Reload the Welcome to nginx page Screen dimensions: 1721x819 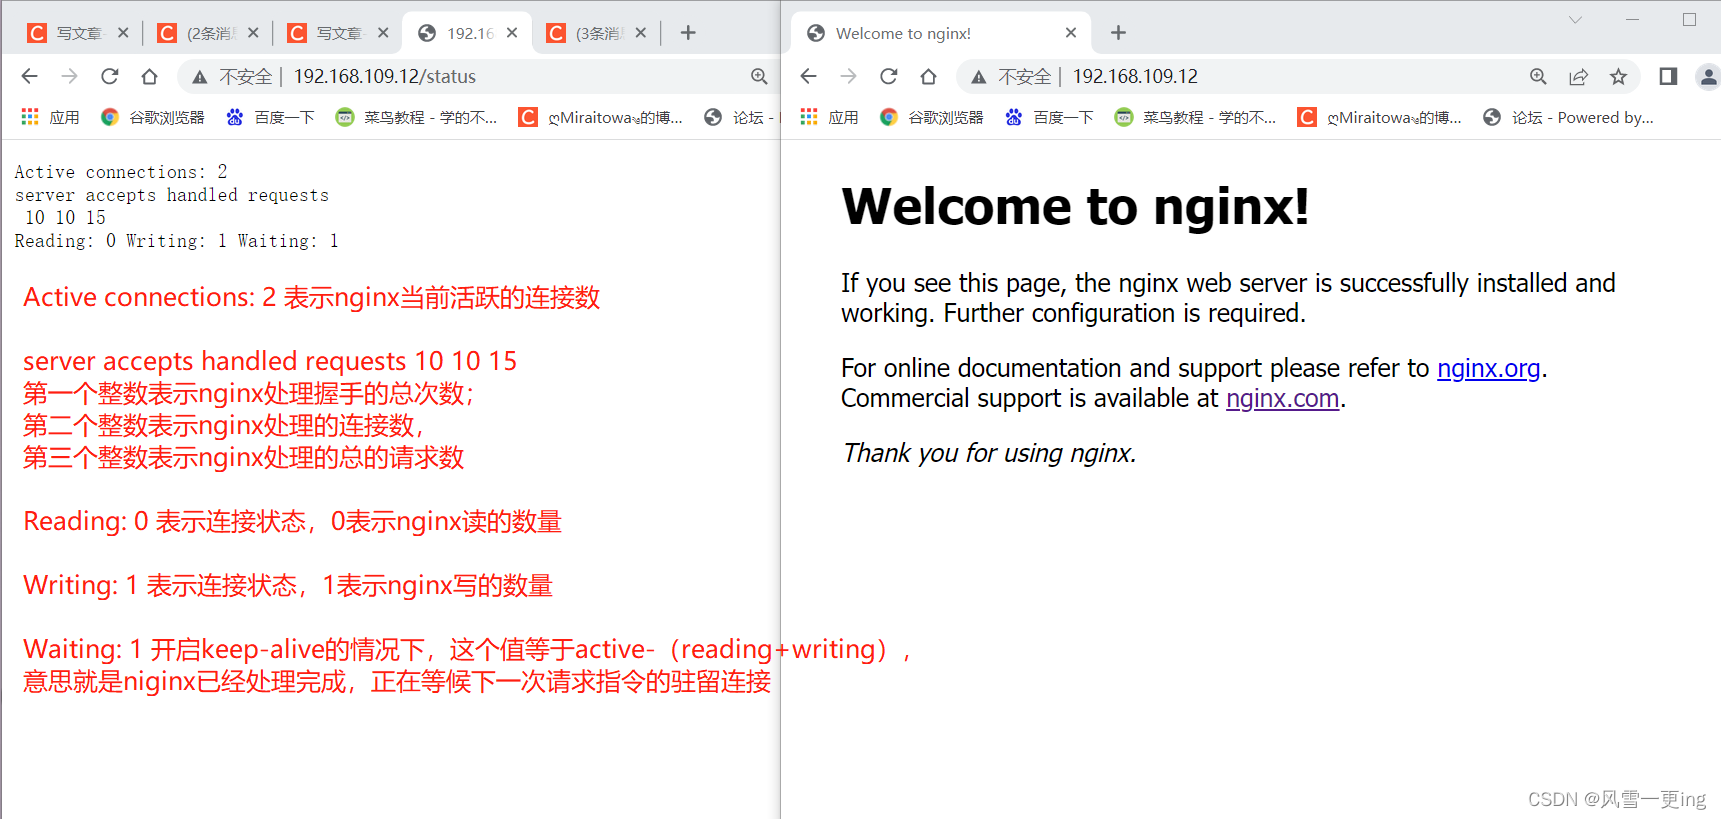click(888, 76)
